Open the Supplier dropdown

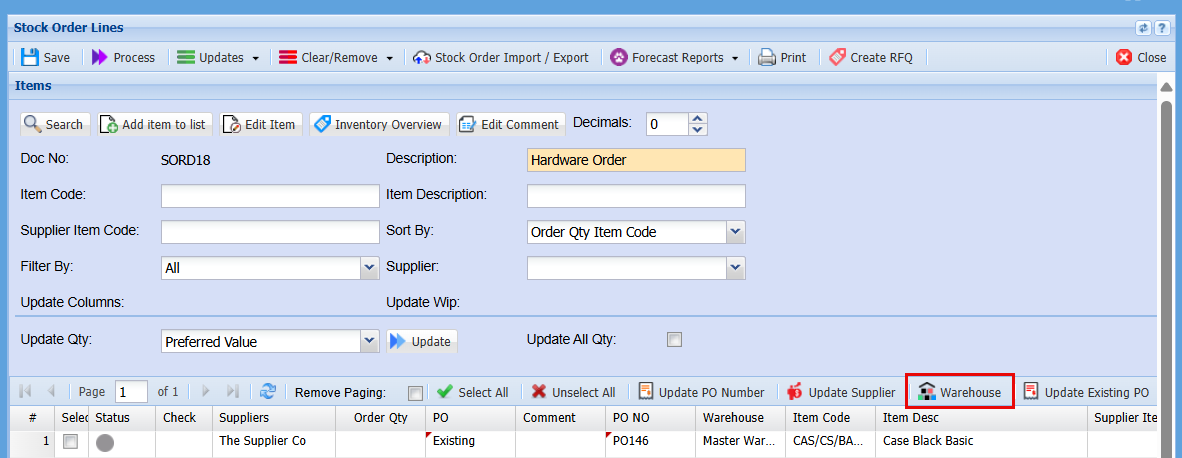pyautogui.click(x=736, y=267)
